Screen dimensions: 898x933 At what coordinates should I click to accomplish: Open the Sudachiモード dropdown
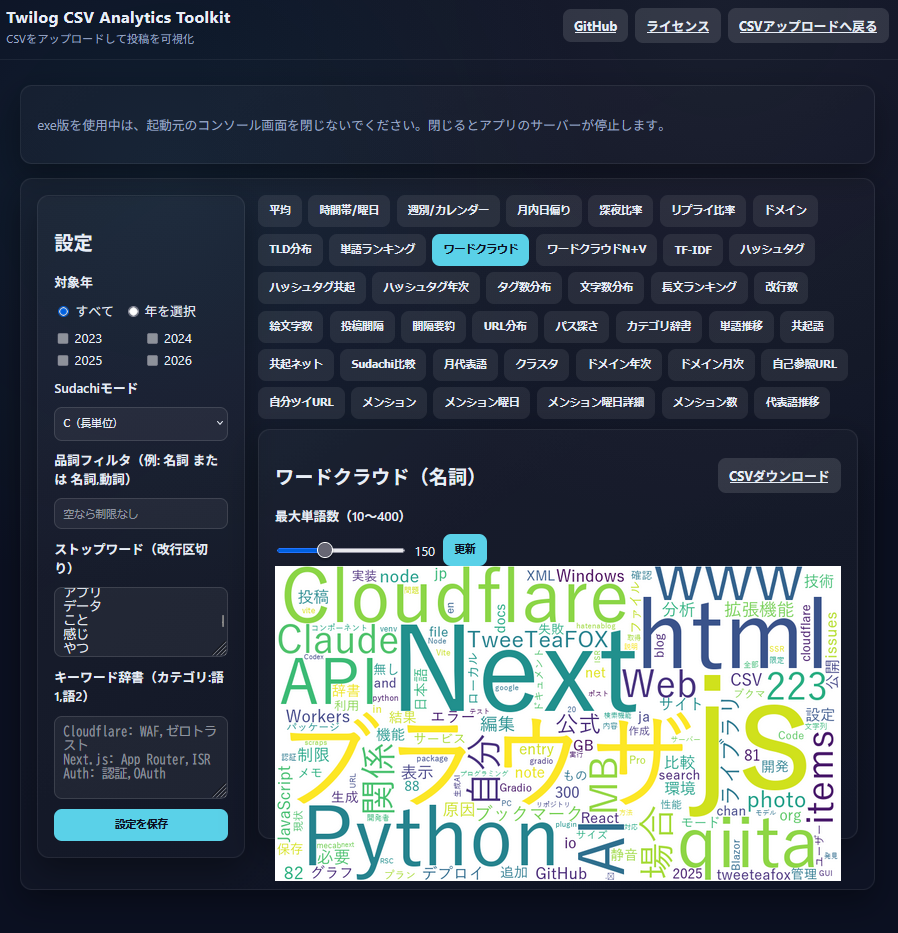[x=141, y=424]
